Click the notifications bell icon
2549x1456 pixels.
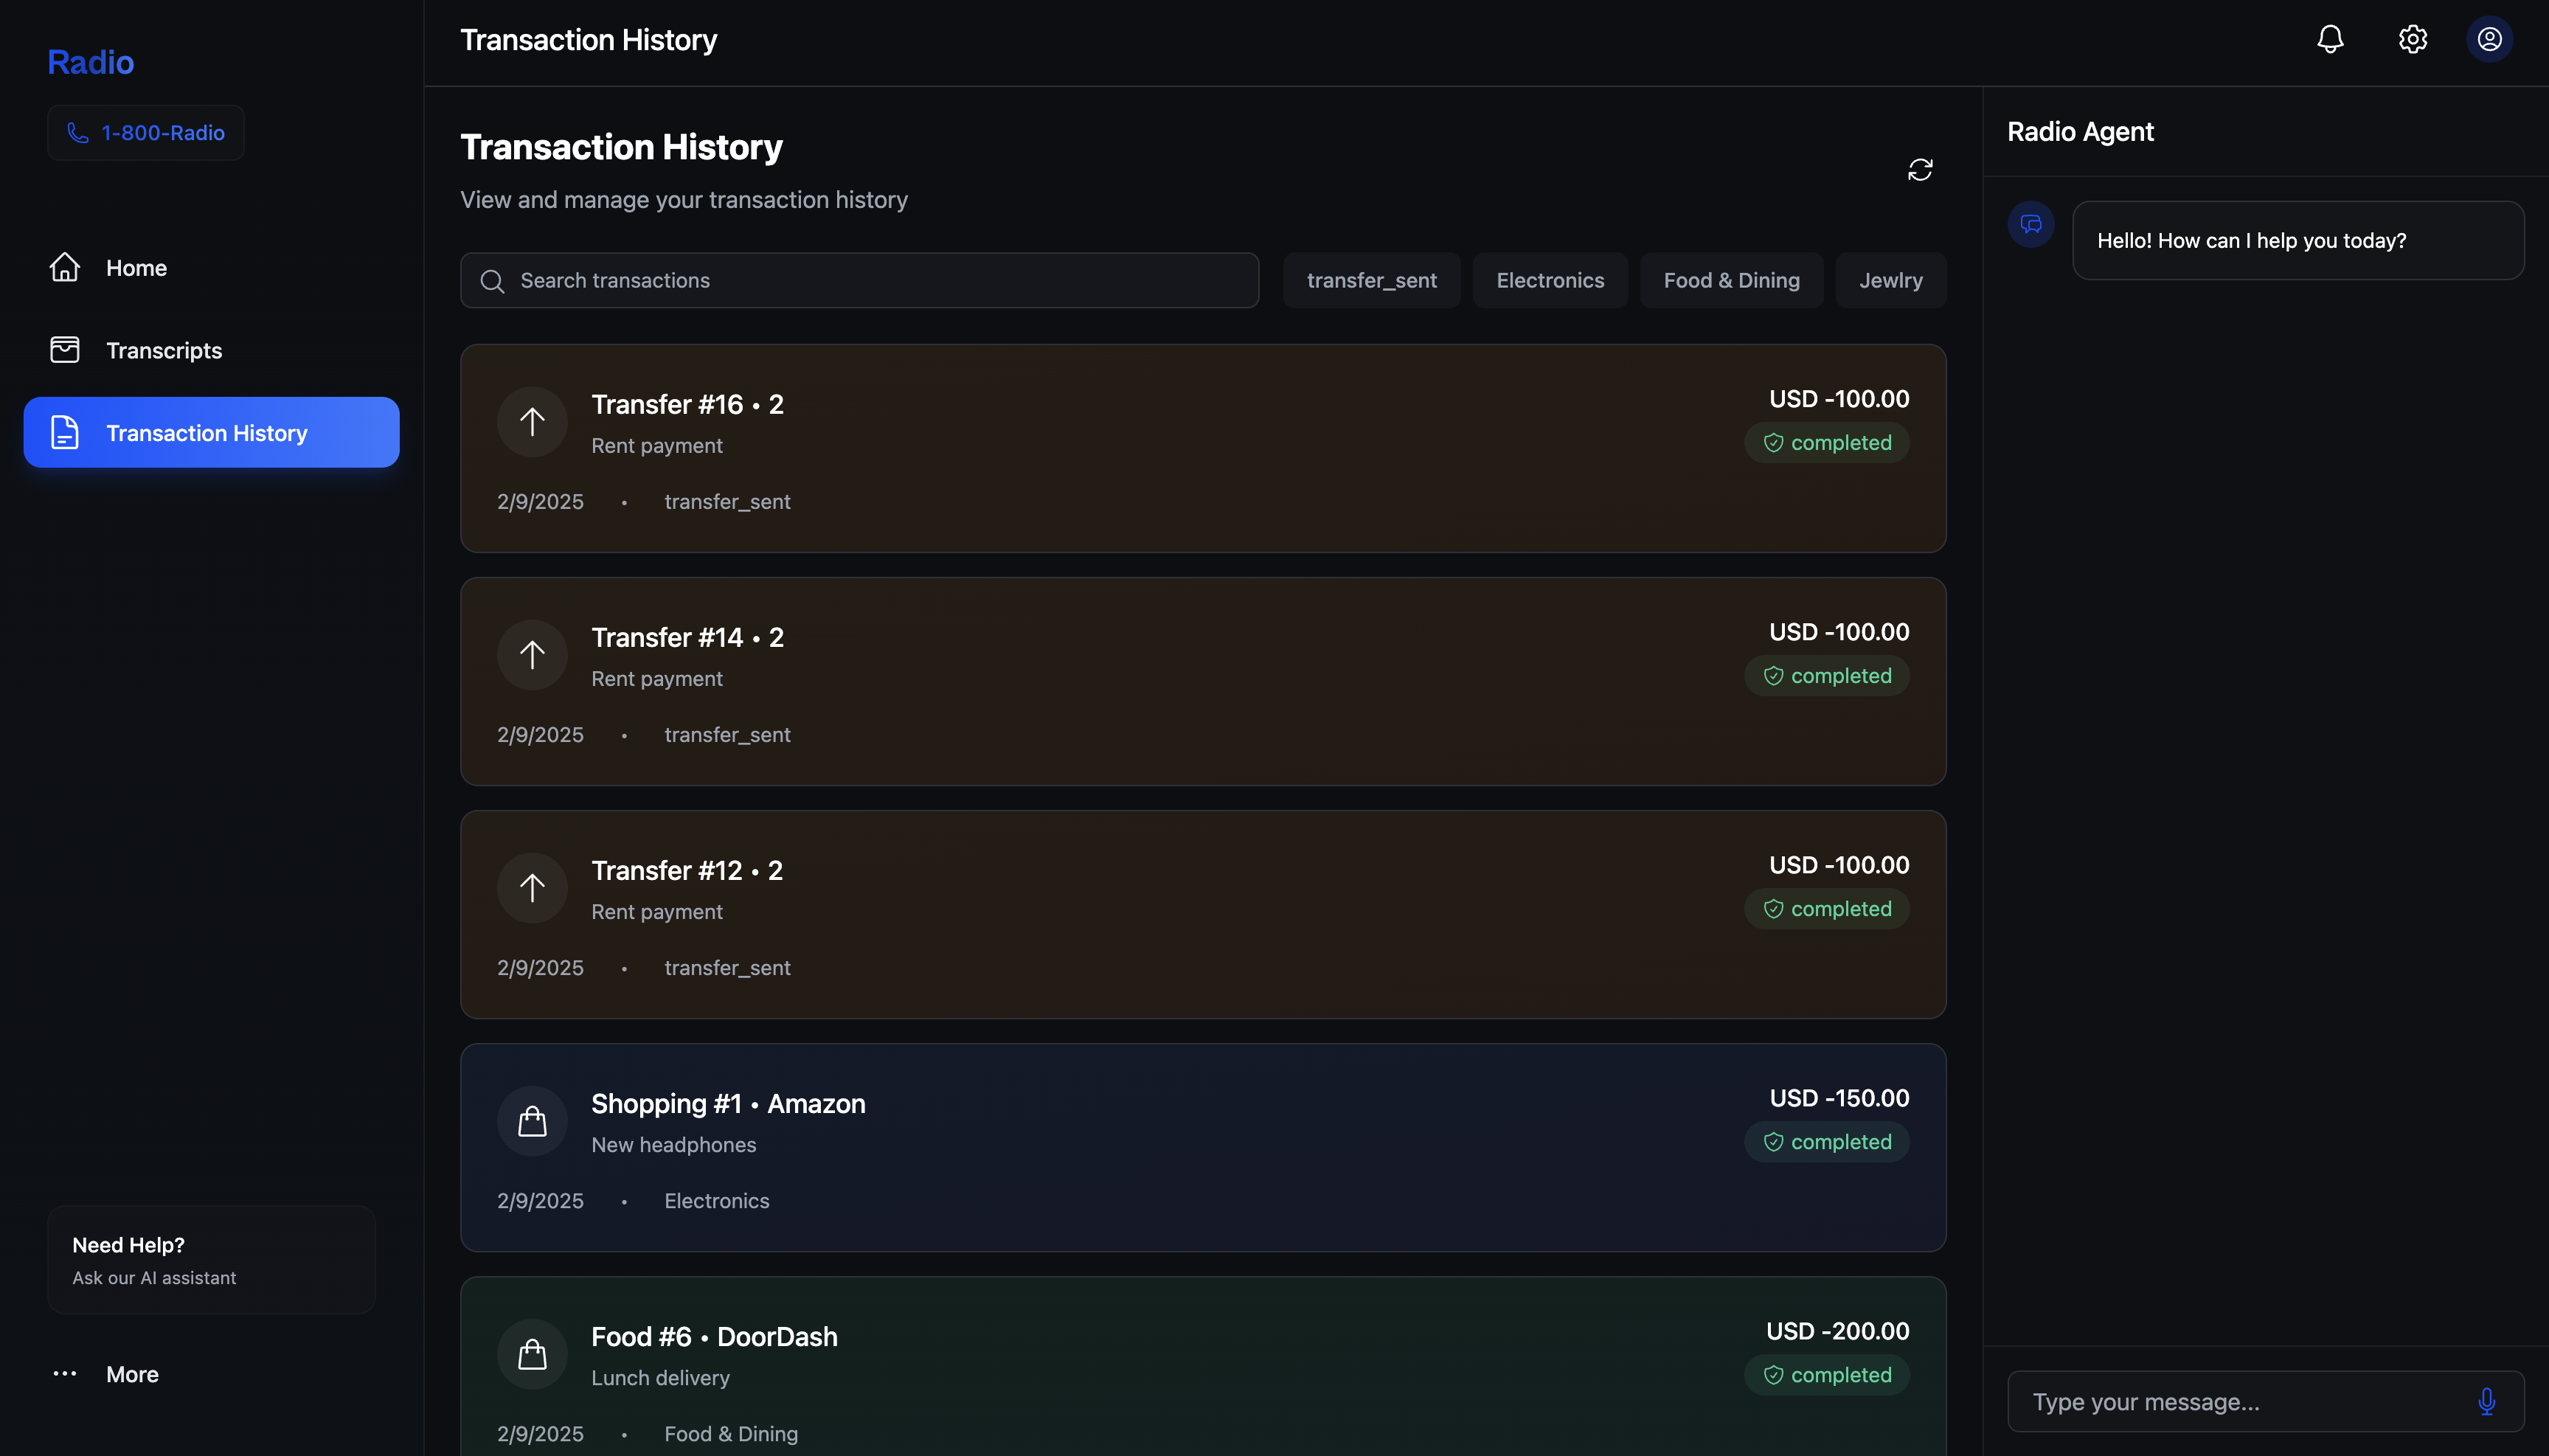coord(2330,39)
